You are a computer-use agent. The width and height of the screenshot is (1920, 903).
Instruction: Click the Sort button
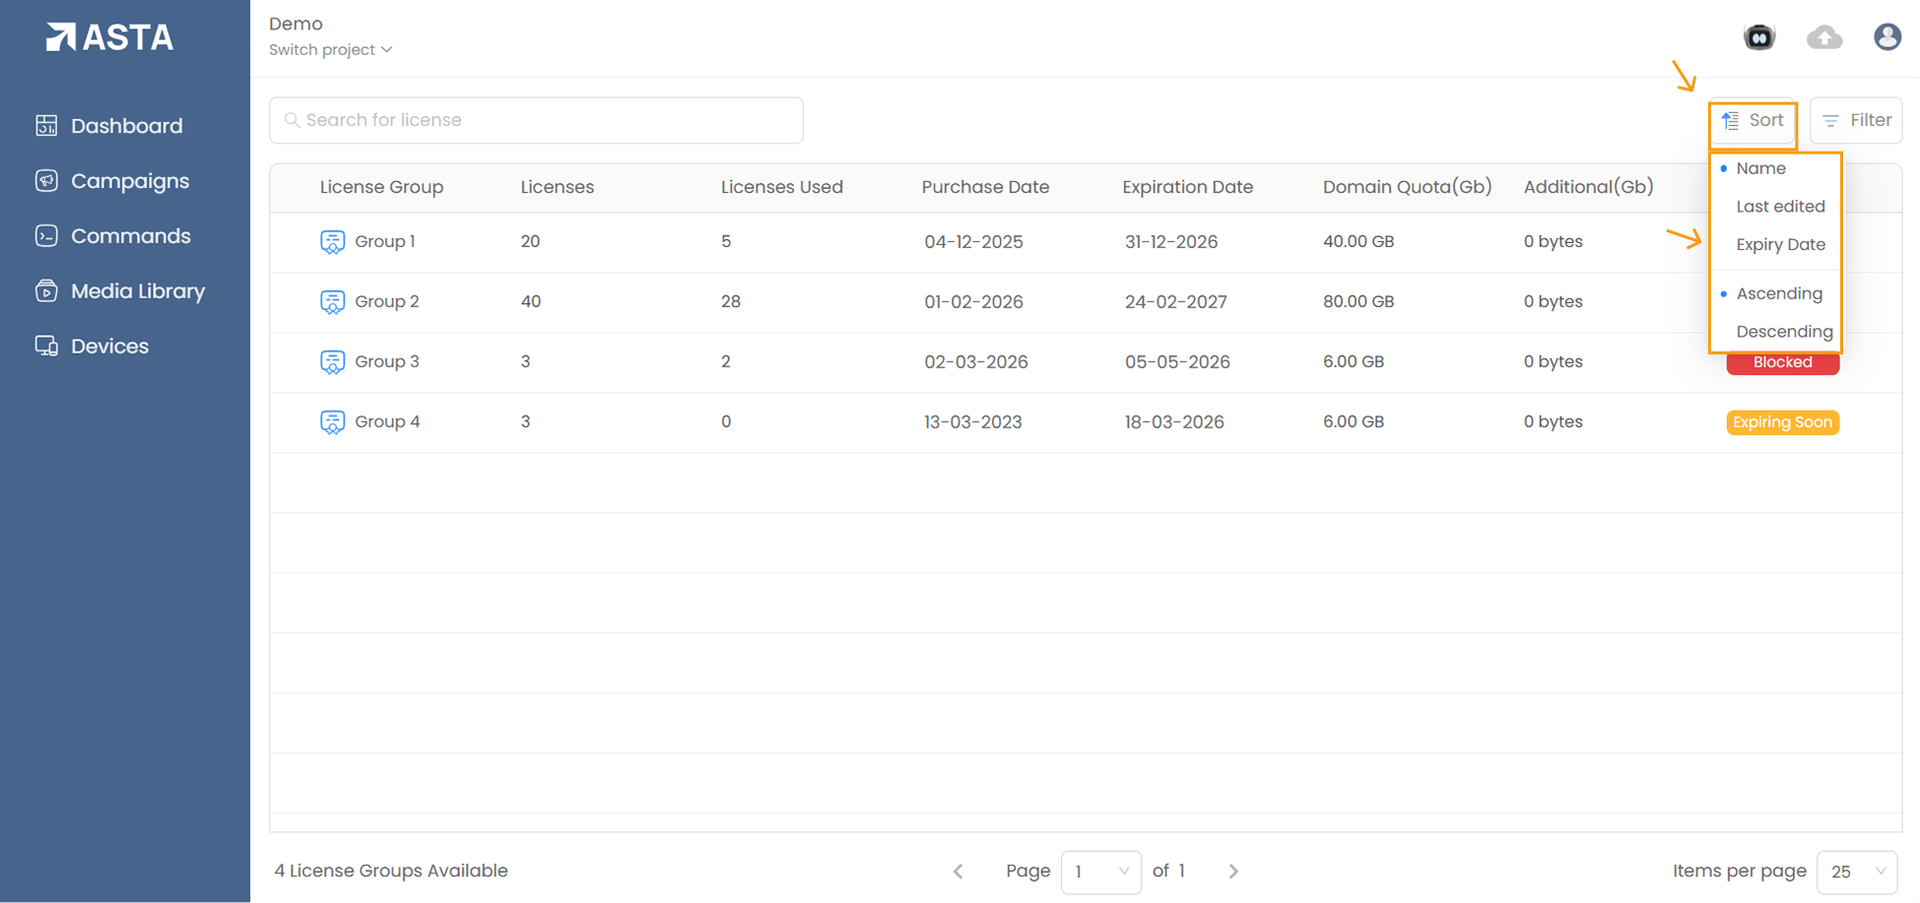(x=1752, y=121)
